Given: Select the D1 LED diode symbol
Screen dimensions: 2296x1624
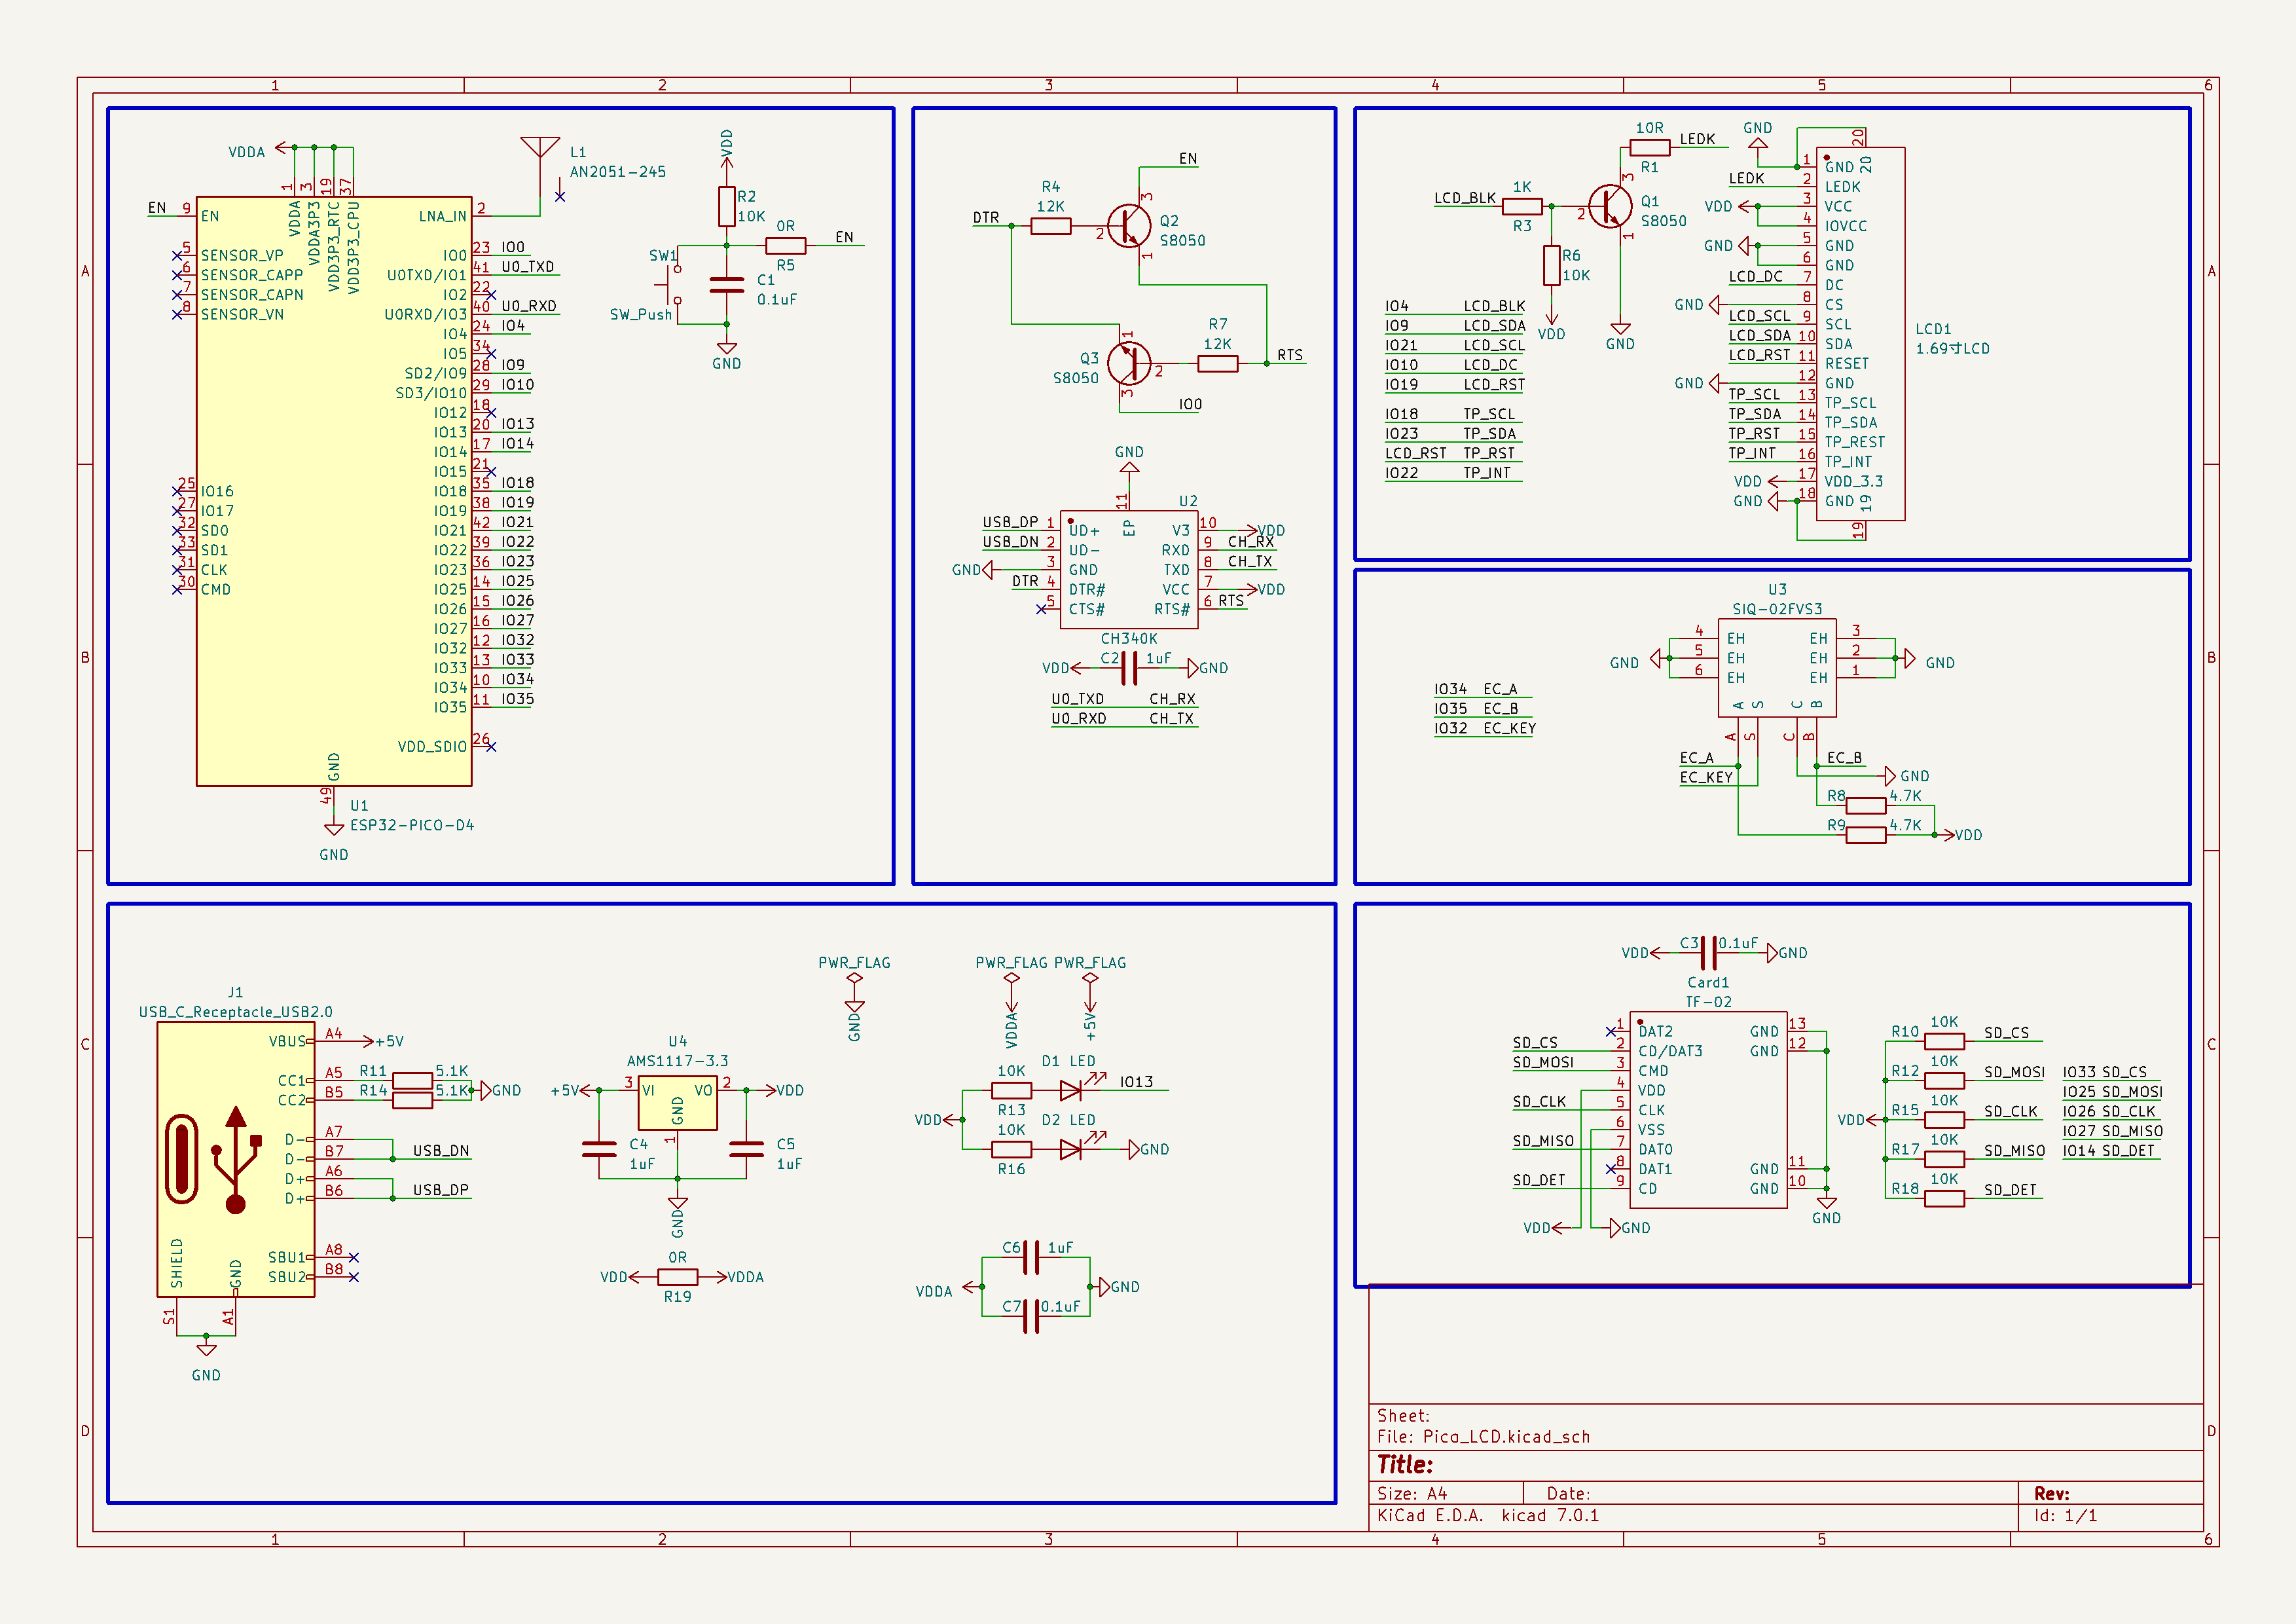Looking at the screenshot, I should coord(1070,1090).
